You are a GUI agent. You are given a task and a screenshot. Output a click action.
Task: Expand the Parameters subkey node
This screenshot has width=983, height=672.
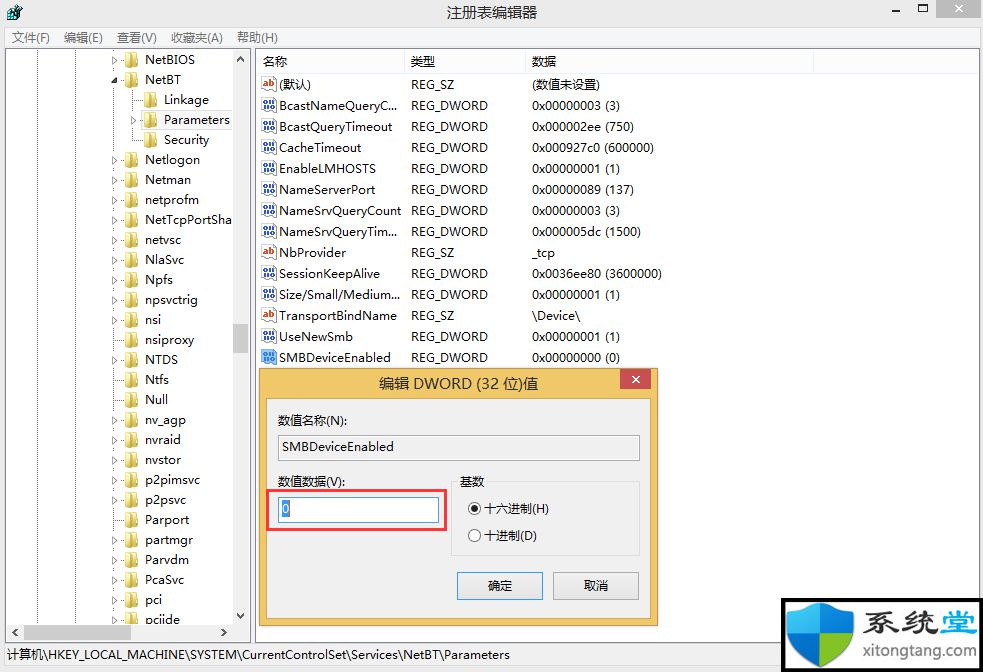(133, 120)
